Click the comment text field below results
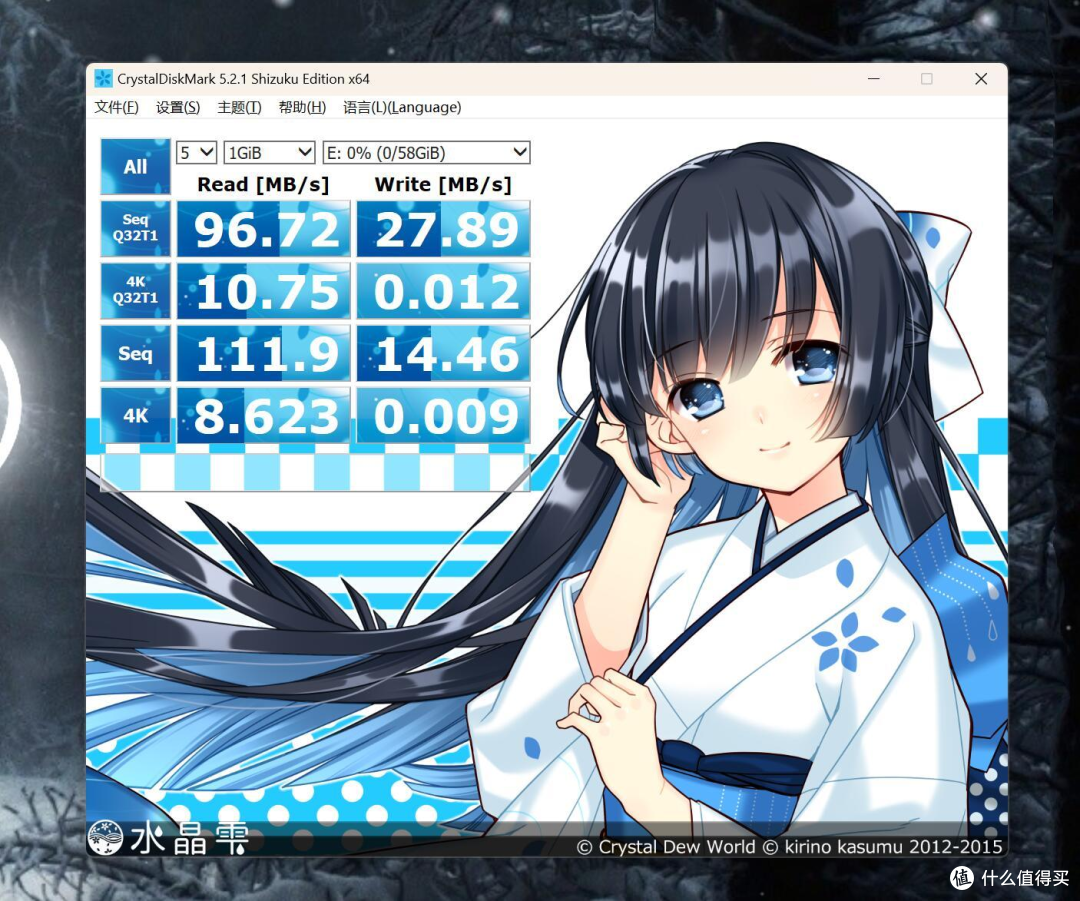 point(315,472)
